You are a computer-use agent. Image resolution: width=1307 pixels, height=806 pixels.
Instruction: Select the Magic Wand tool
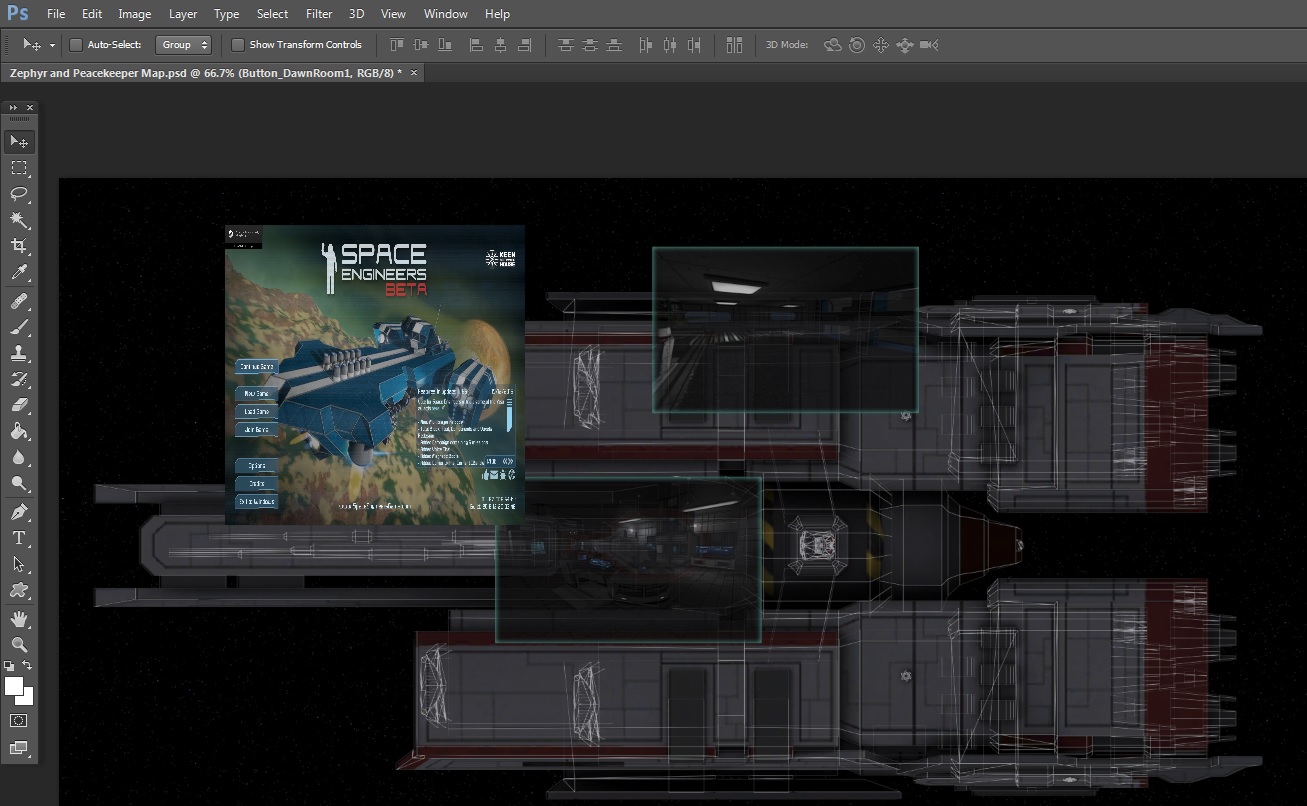point(19,220)
